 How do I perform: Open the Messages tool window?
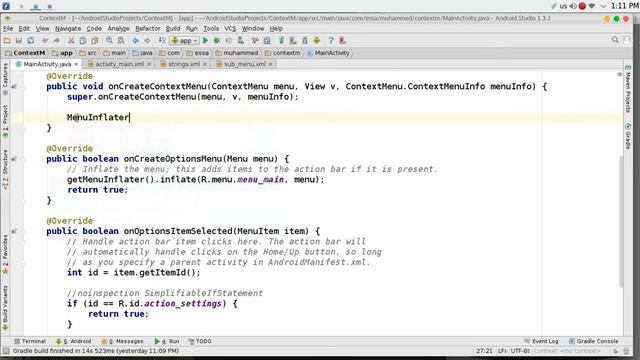(x=122, y=341)
